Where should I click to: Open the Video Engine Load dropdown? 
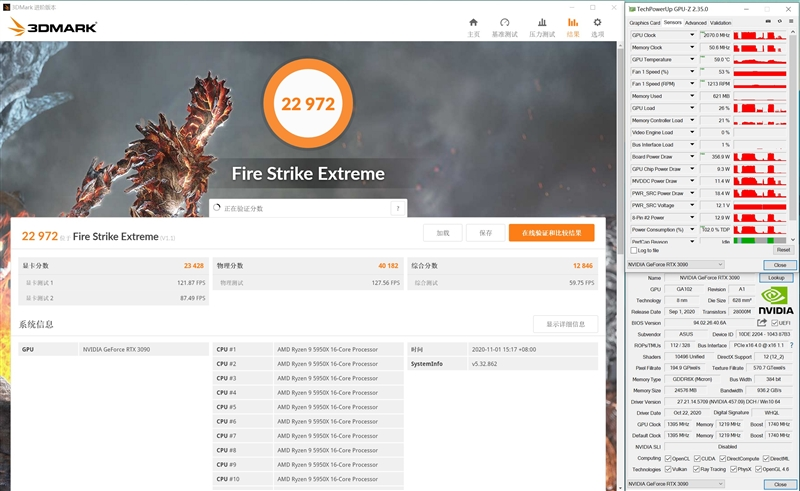click(692, 132)
